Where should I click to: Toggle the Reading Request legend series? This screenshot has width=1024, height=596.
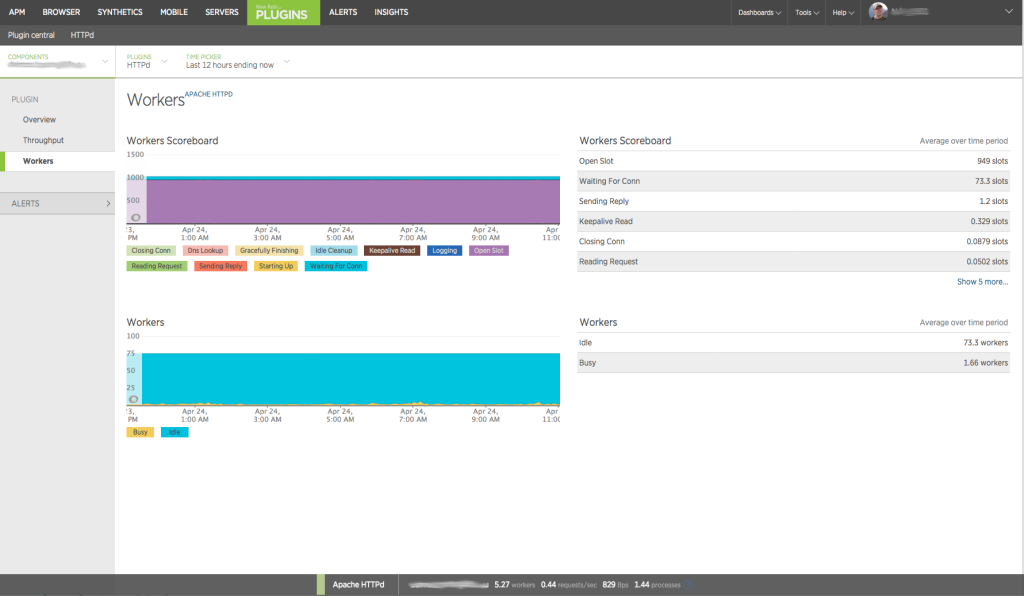pos(157,266)
